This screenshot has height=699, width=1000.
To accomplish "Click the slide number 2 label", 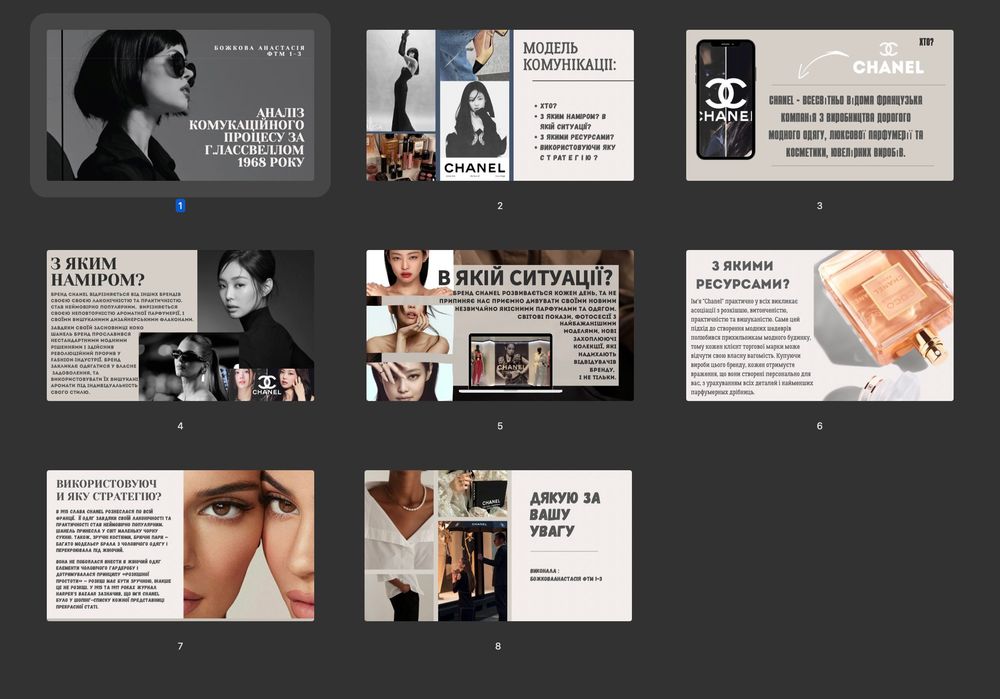I will 500,205.
